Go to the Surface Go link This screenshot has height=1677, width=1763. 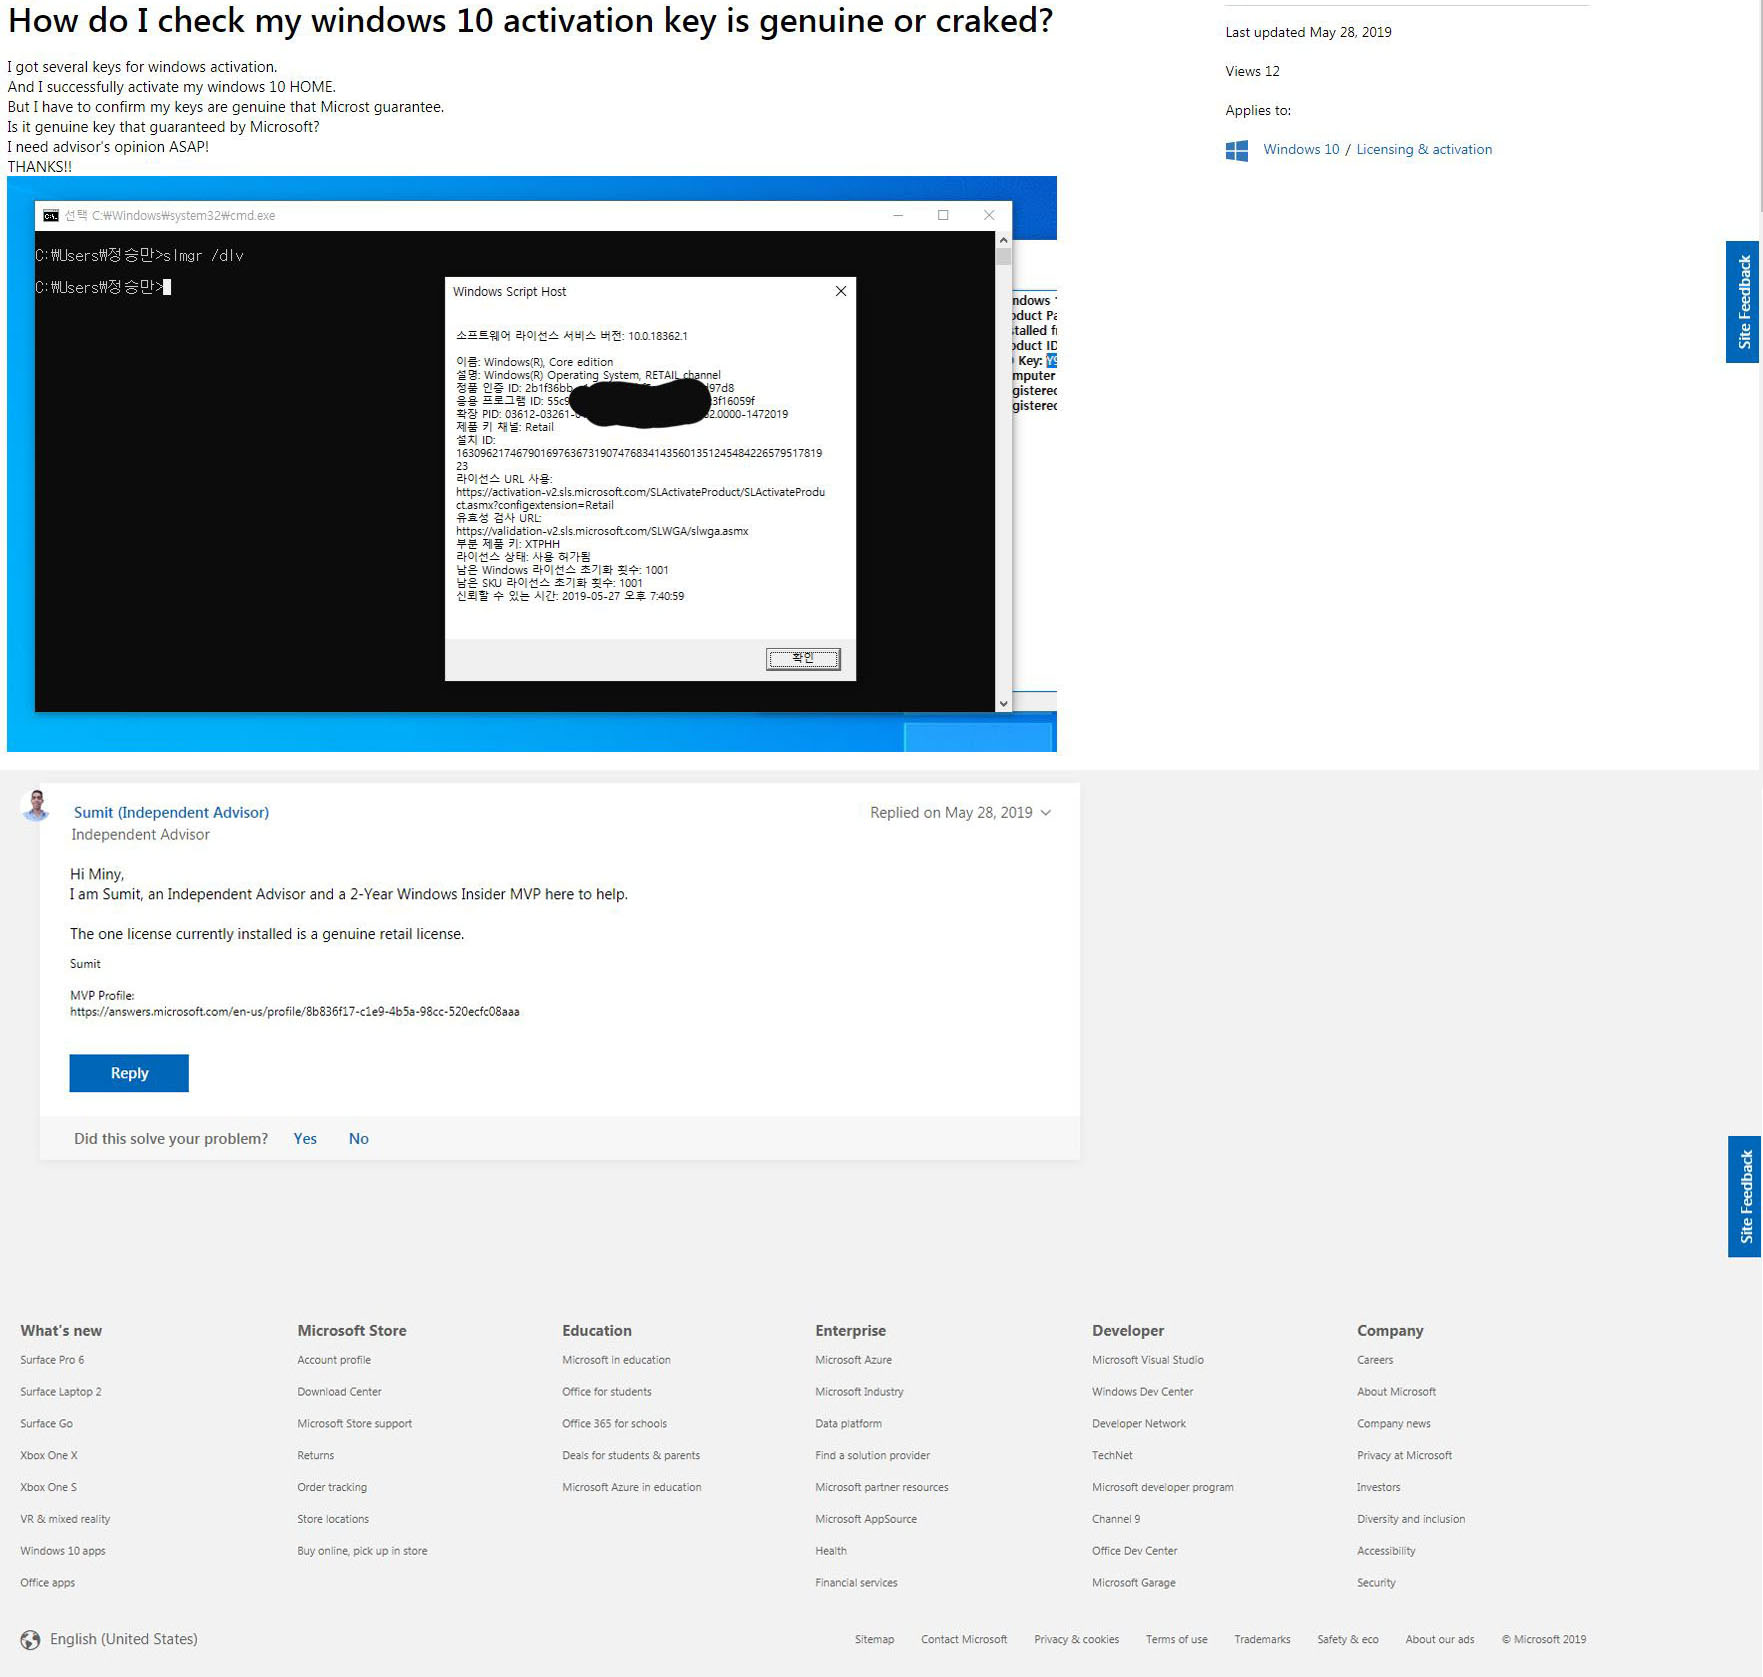(x=46, y=1424)
